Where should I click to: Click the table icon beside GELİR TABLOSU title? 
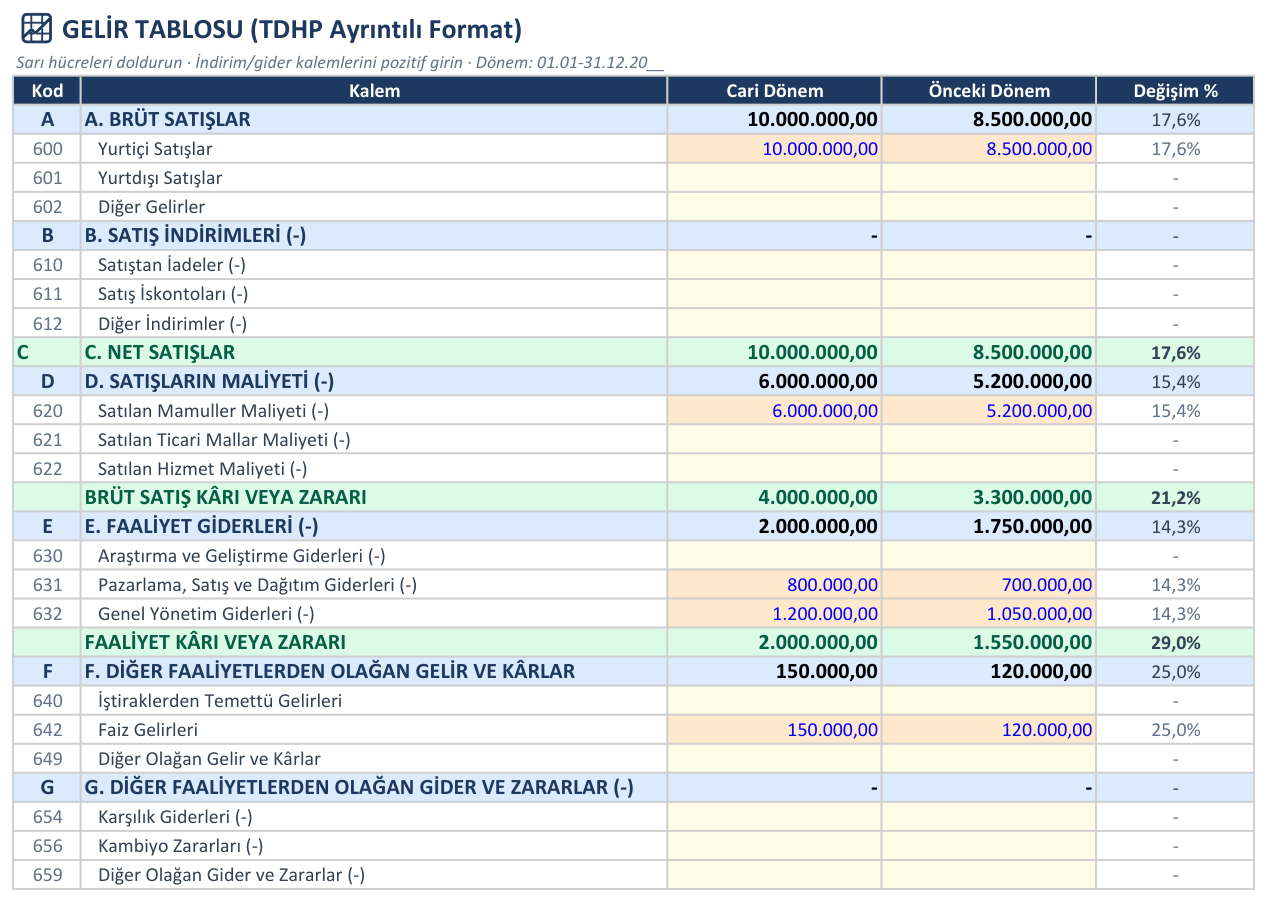(x=36, y=29)
